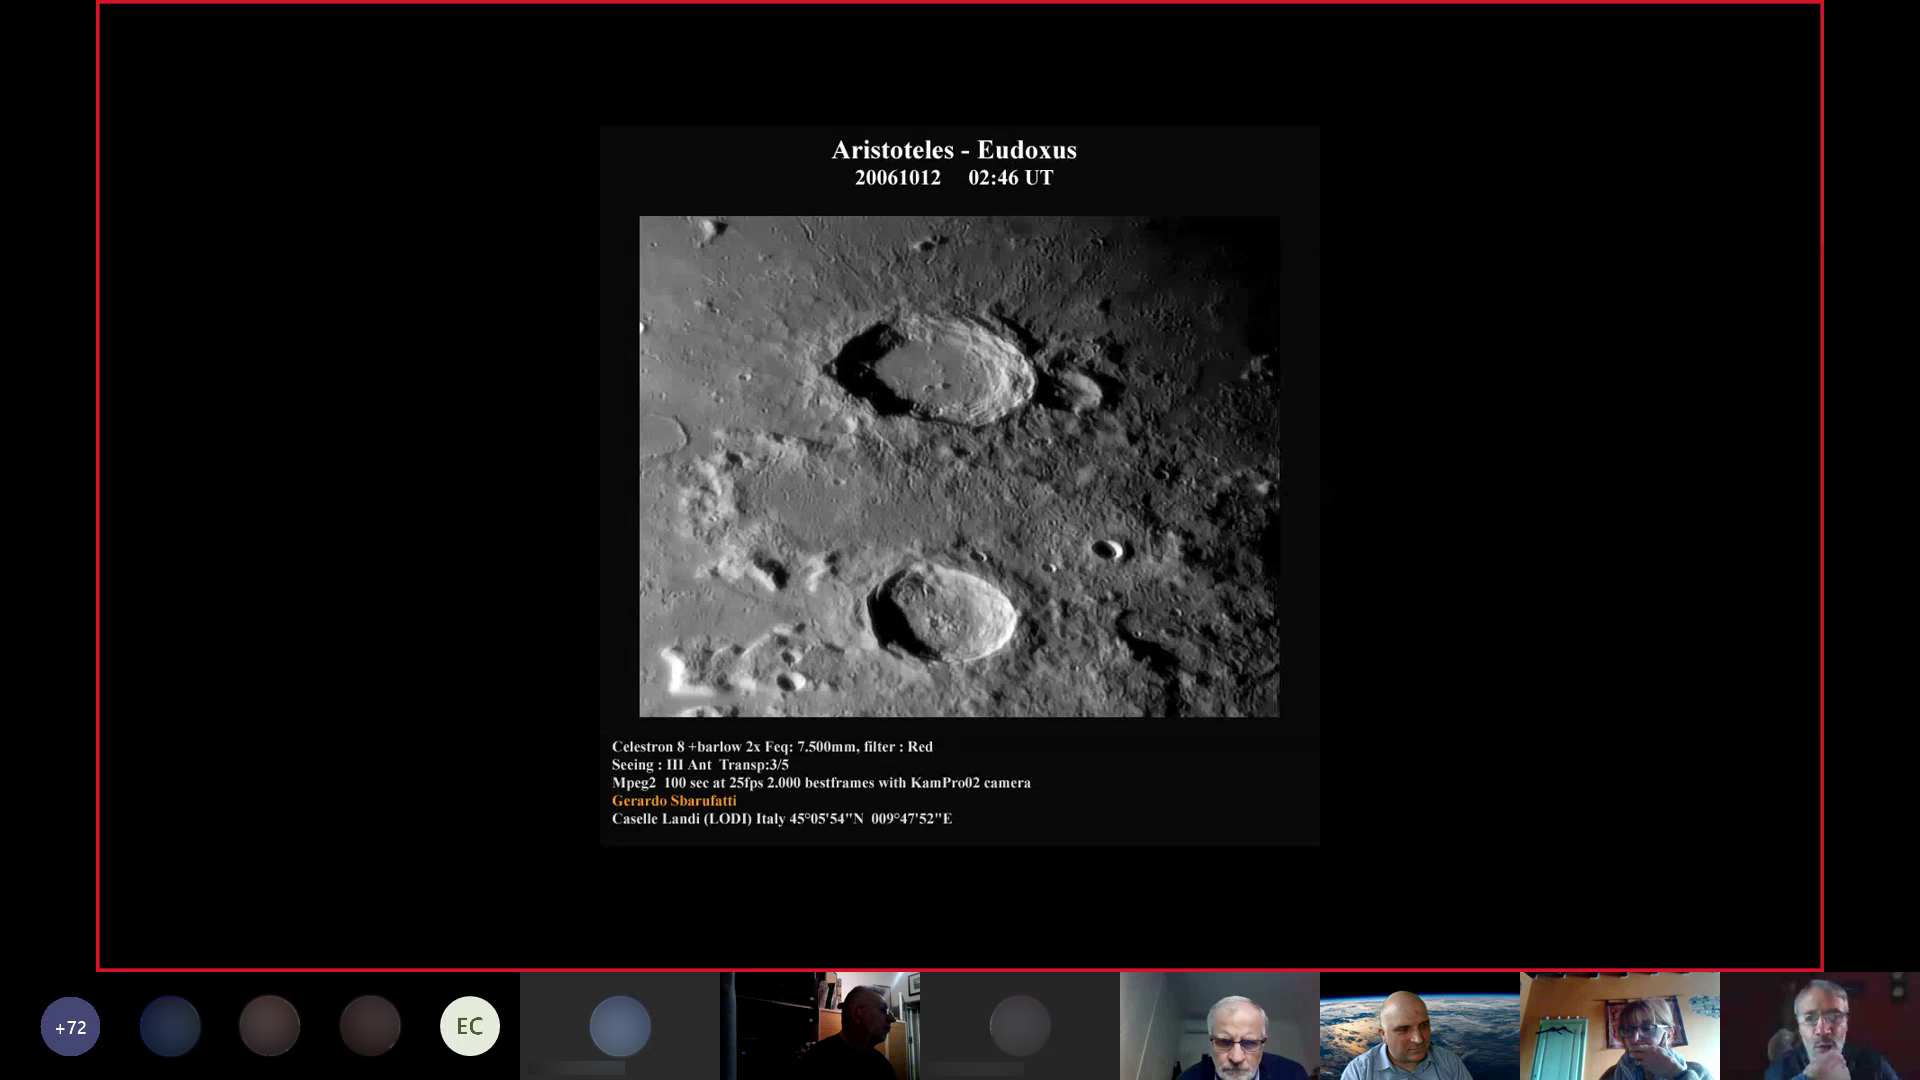Click the 'Celestron 8 +barlow 2x' caption line
This screenshot has height=1080, width=1920.
pos(772,747)
